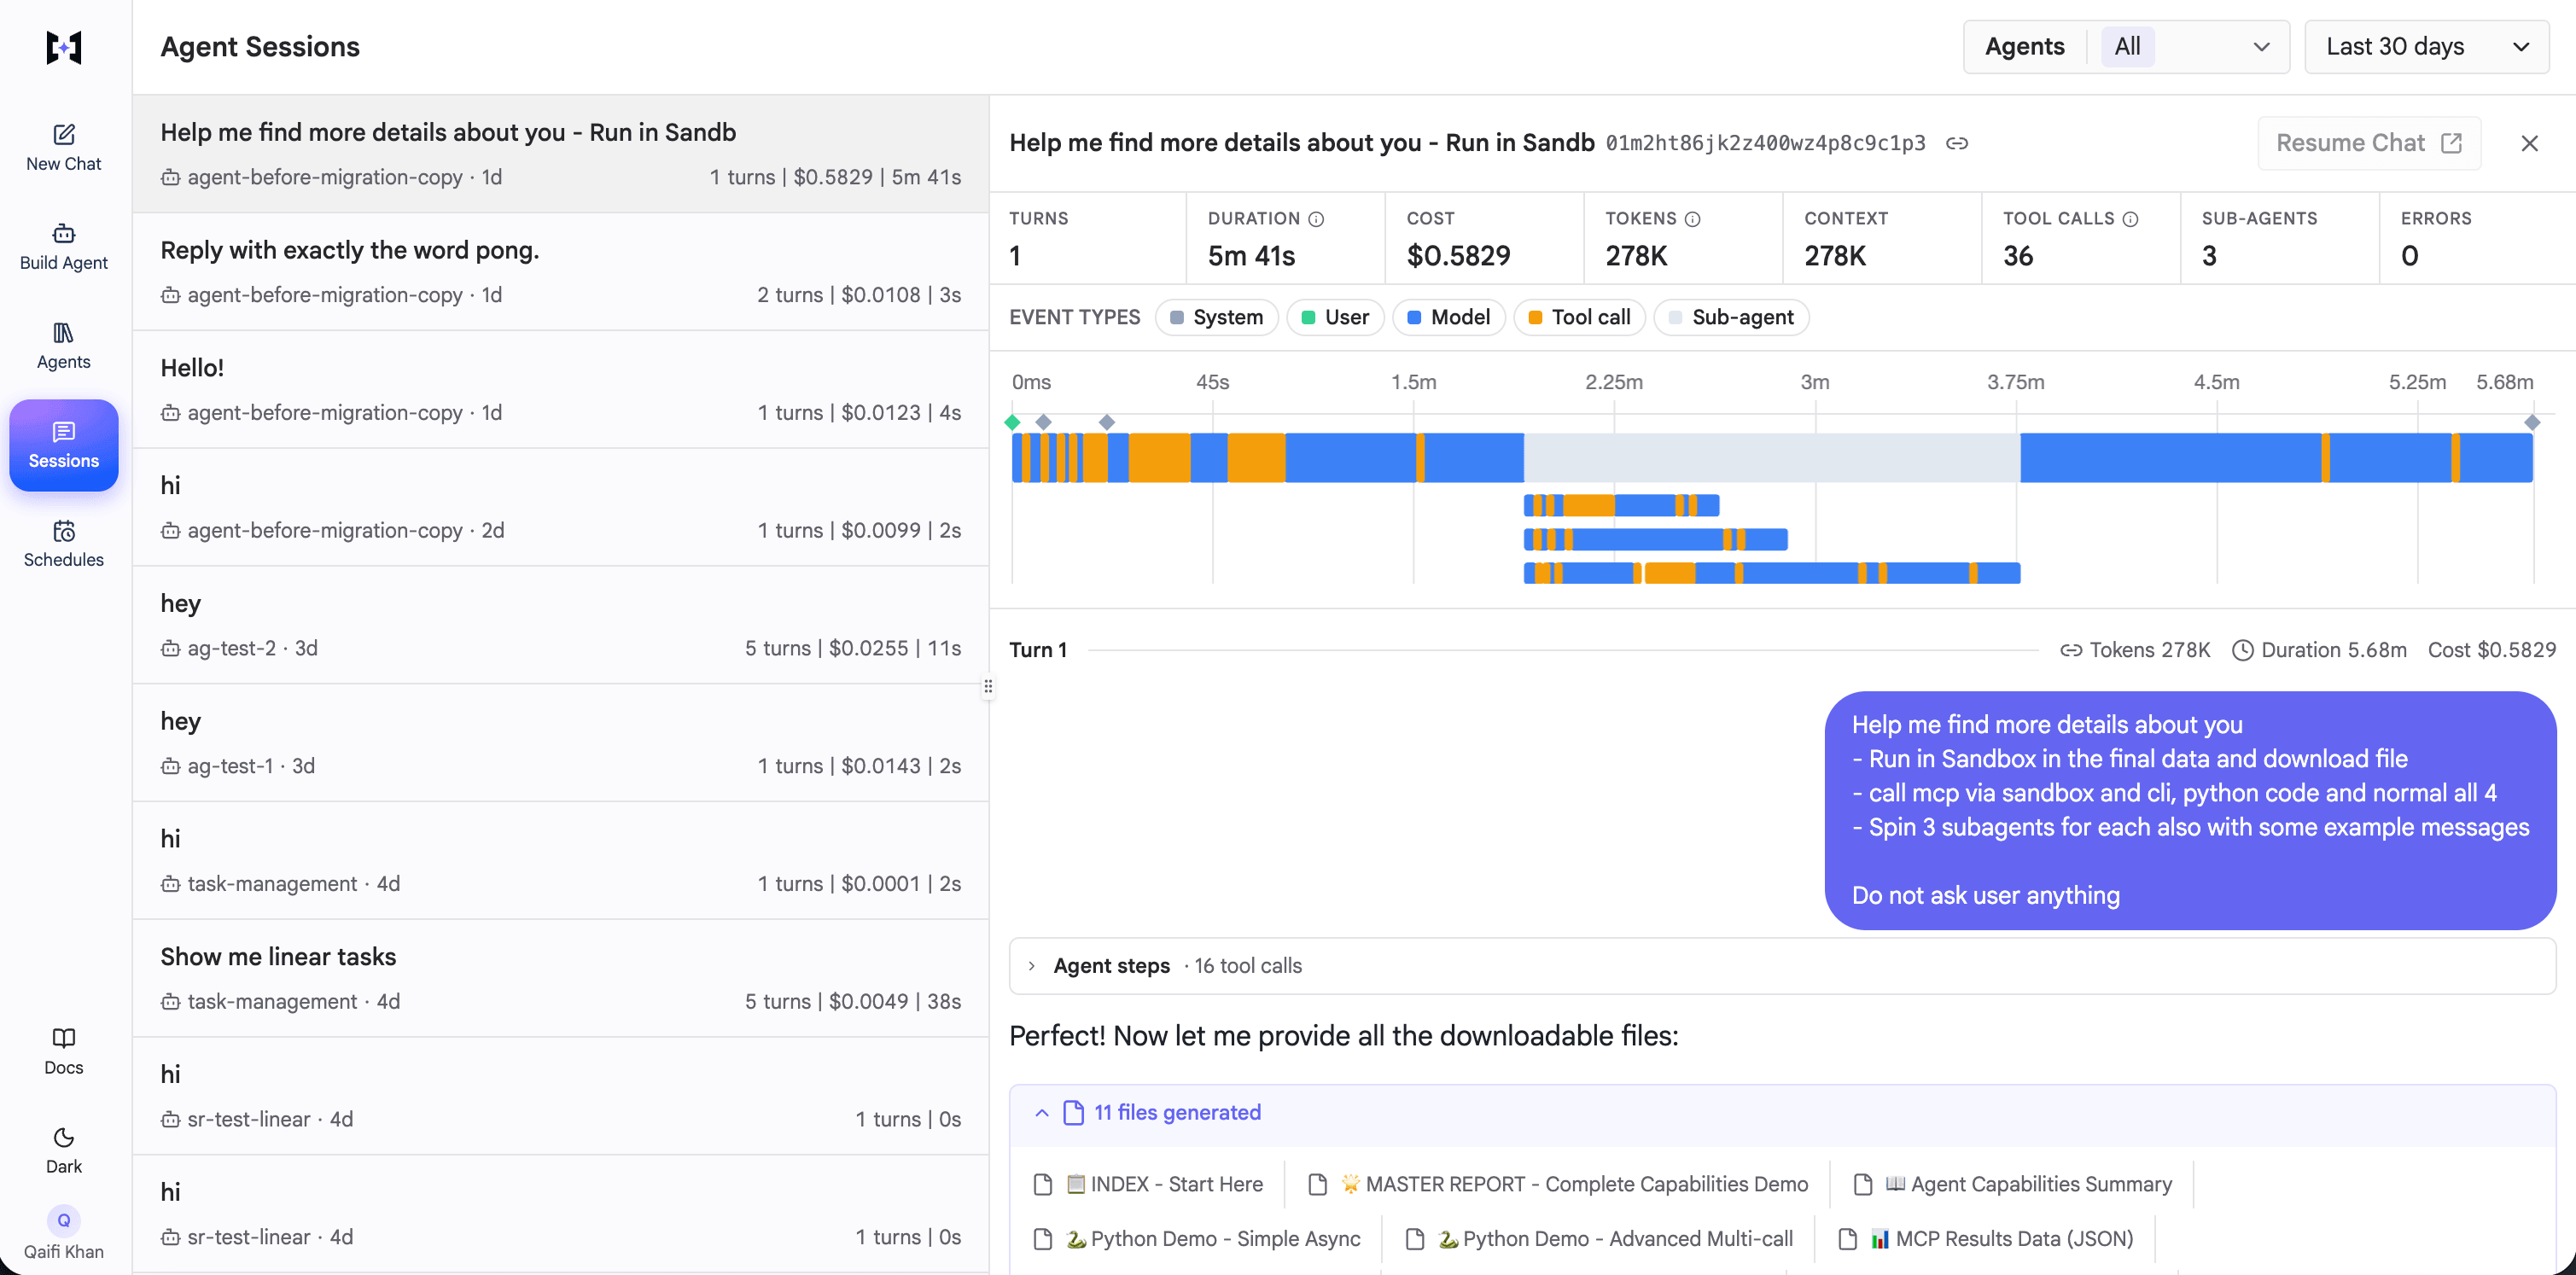
Task: Click the end marker at 5.68m
Action: pyautogui.click(x=2532, y=422)
